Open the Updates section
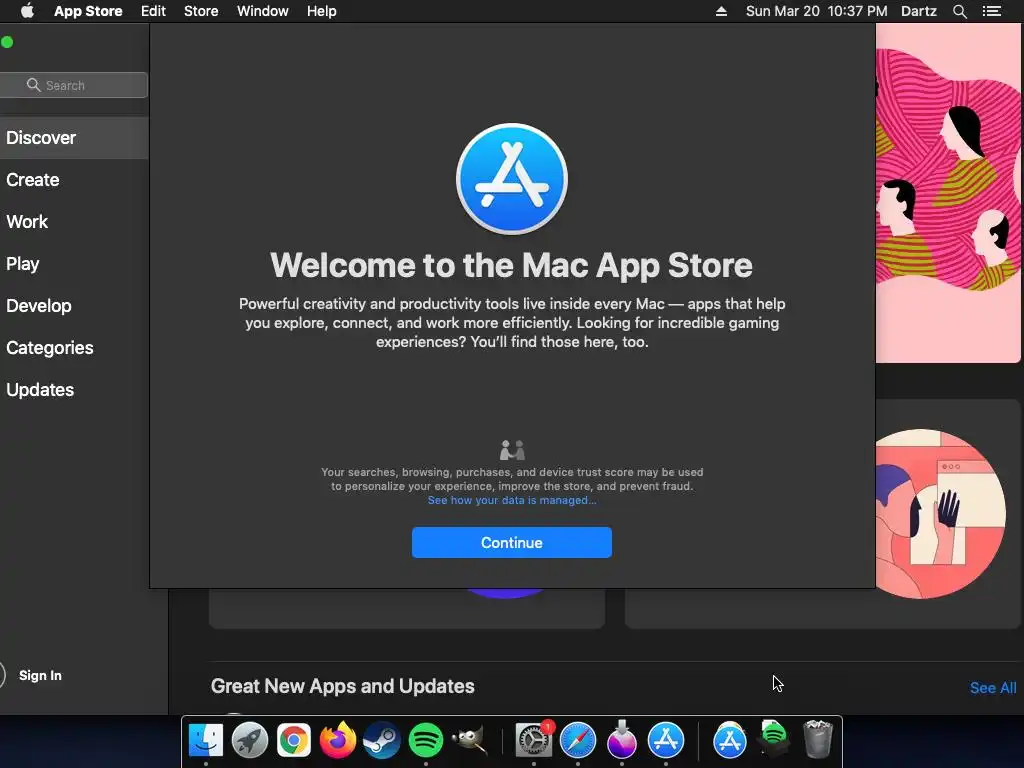The width and height of the screenshot is (1024, 768). (x=40, y=390)
